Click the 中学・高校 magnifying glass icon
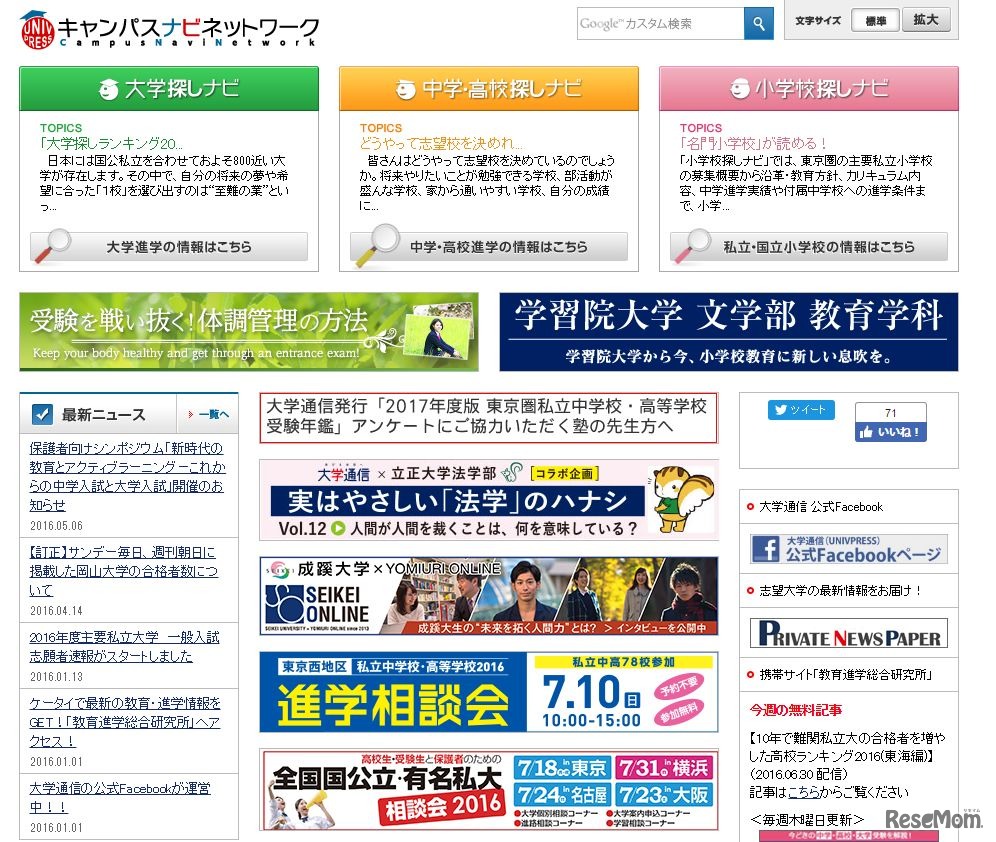 (x=377, y=245)
